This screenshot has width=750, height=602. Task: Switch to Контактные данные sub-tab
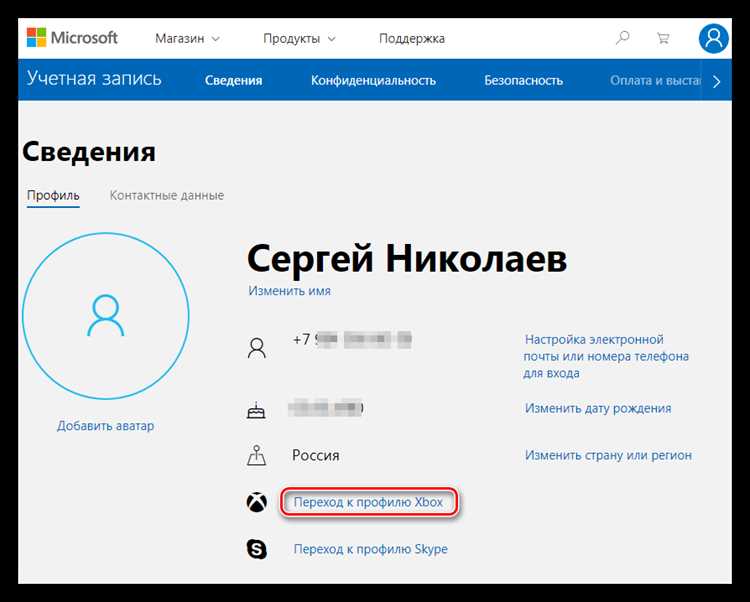click(x=167, y=196)
